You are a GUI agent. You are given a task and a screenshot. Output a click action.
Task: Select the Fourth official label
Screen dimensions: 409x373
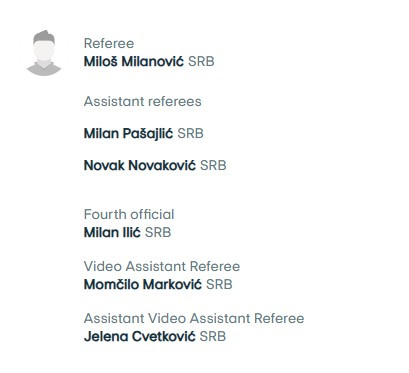coord(129,214)
